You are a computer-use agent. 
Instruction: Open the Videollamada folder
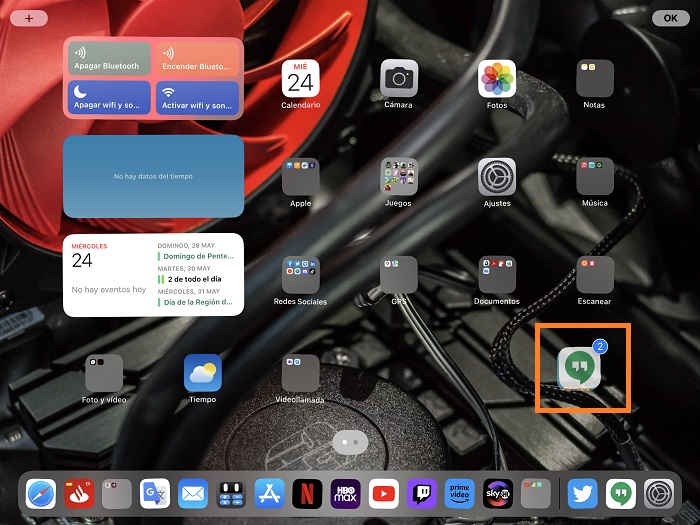pos(300,373)
